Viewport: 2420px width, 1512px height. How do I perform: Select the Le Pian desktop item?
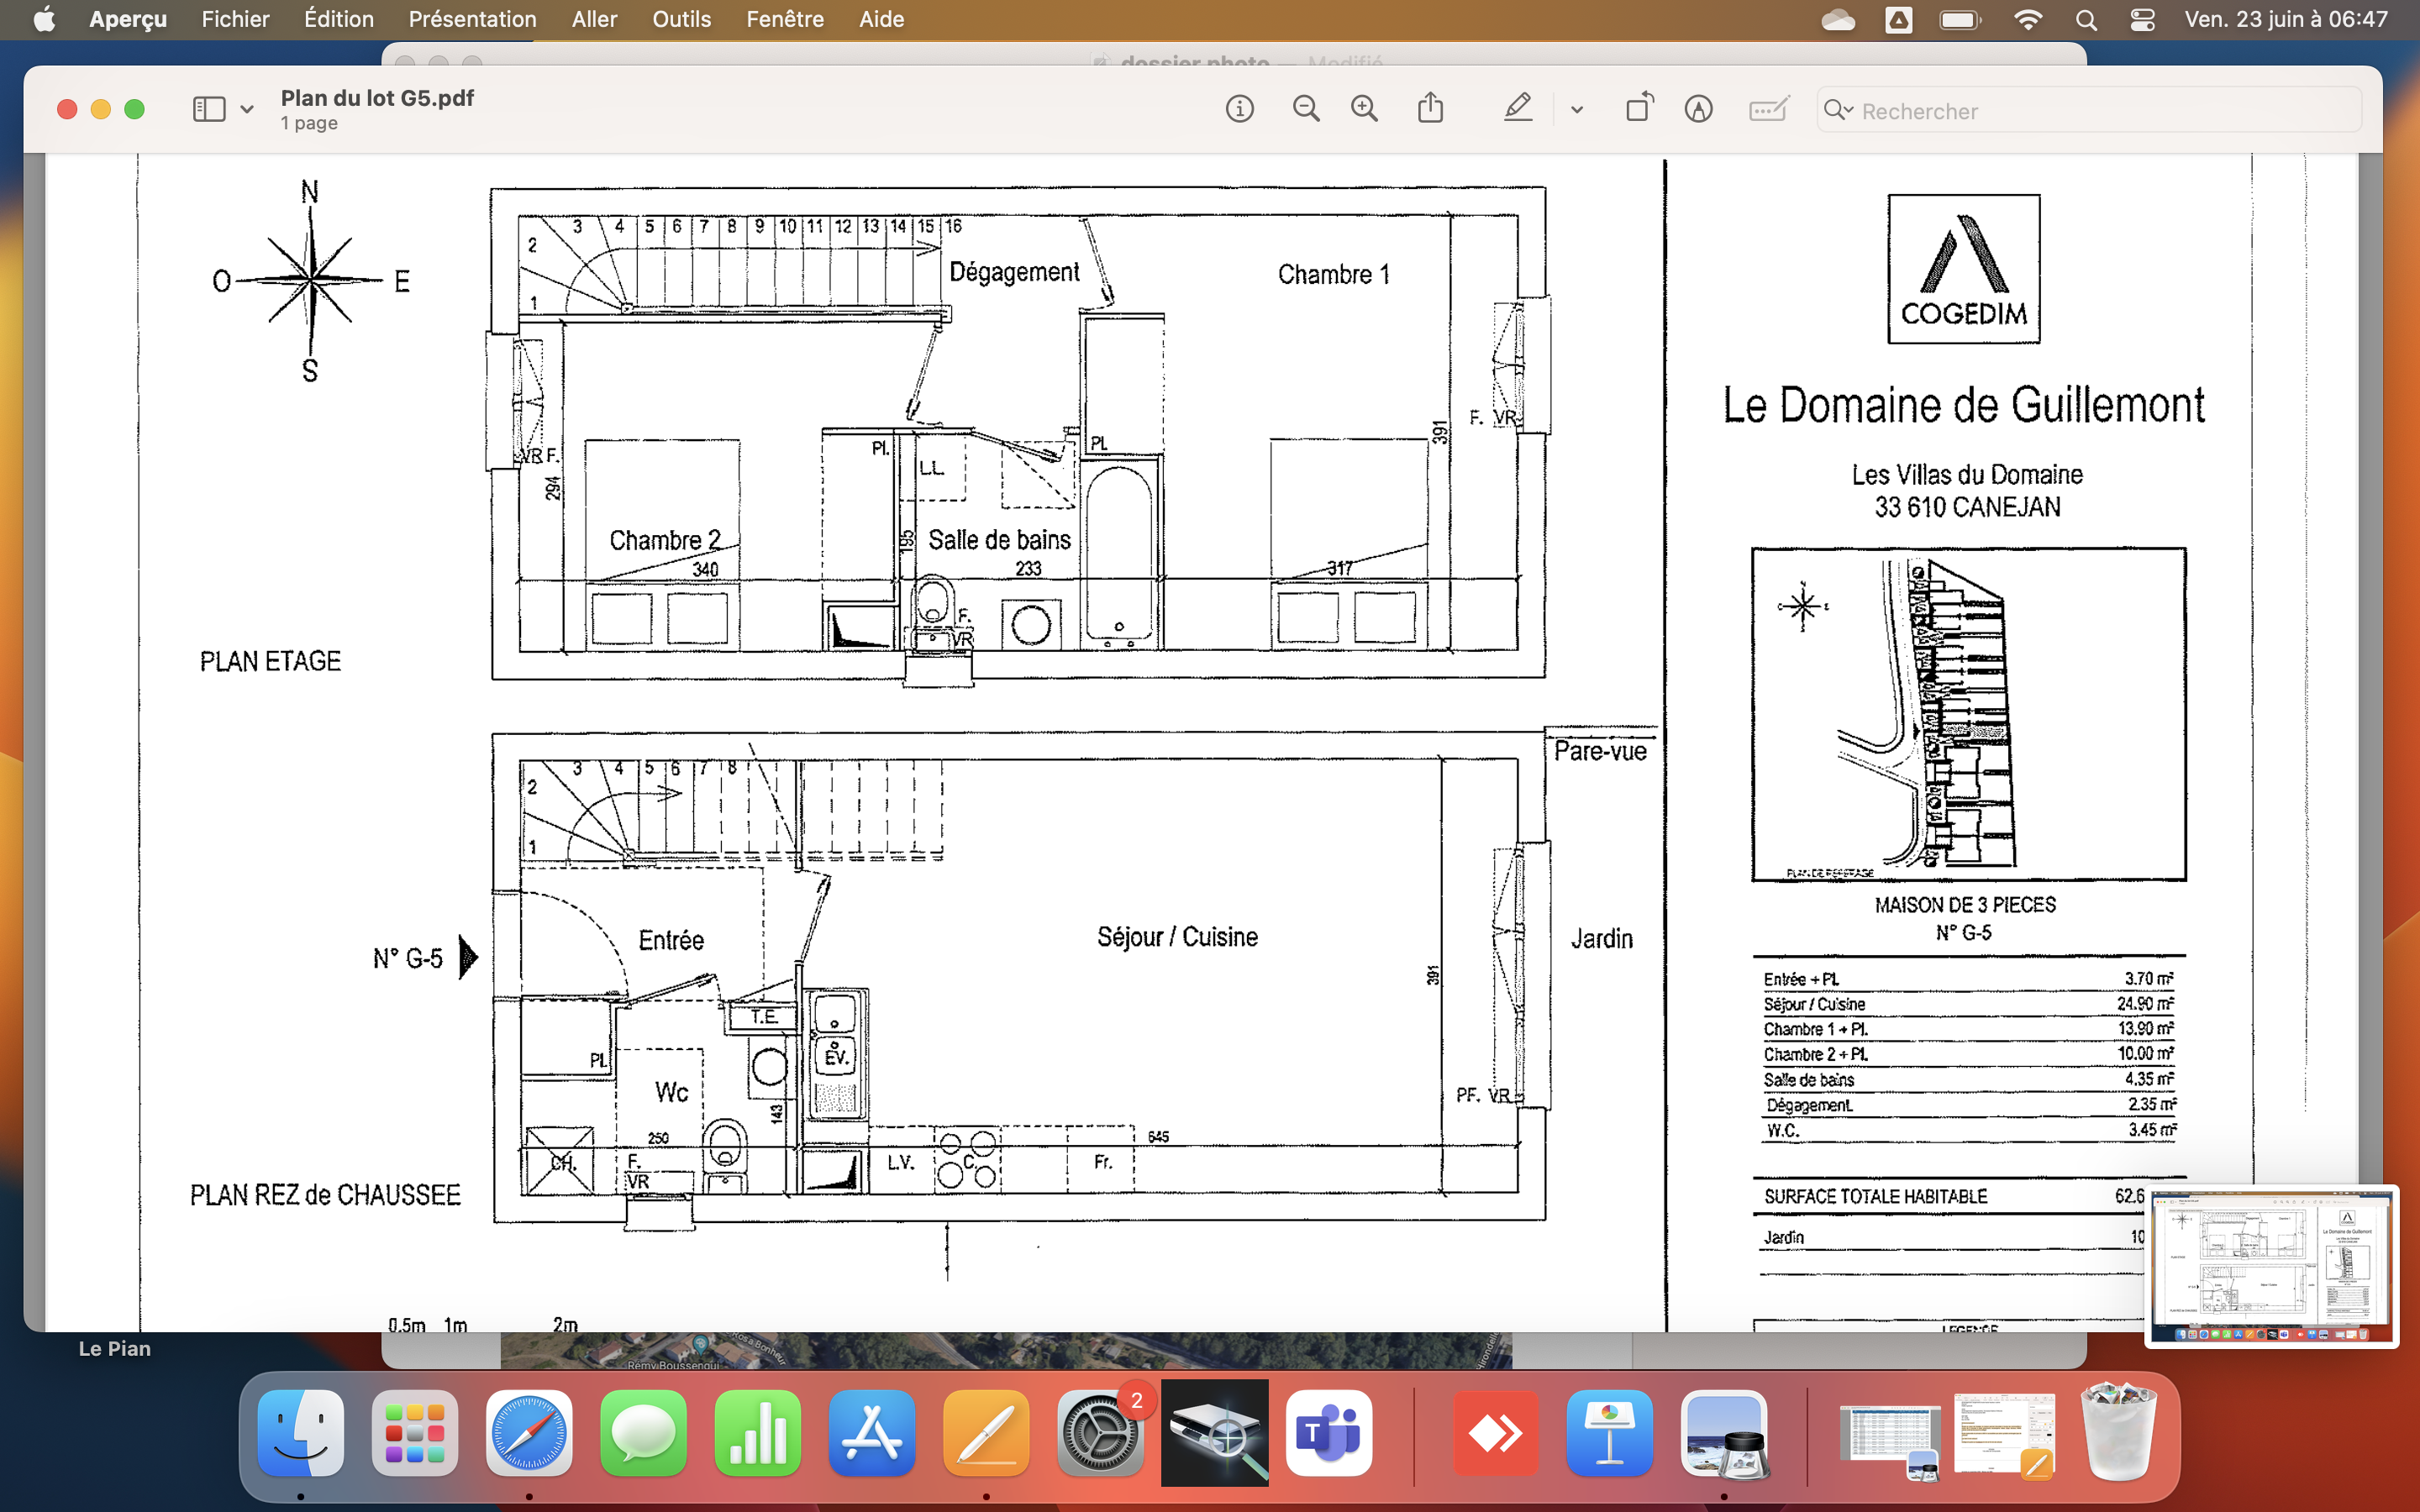click(x=114, y=1349)
